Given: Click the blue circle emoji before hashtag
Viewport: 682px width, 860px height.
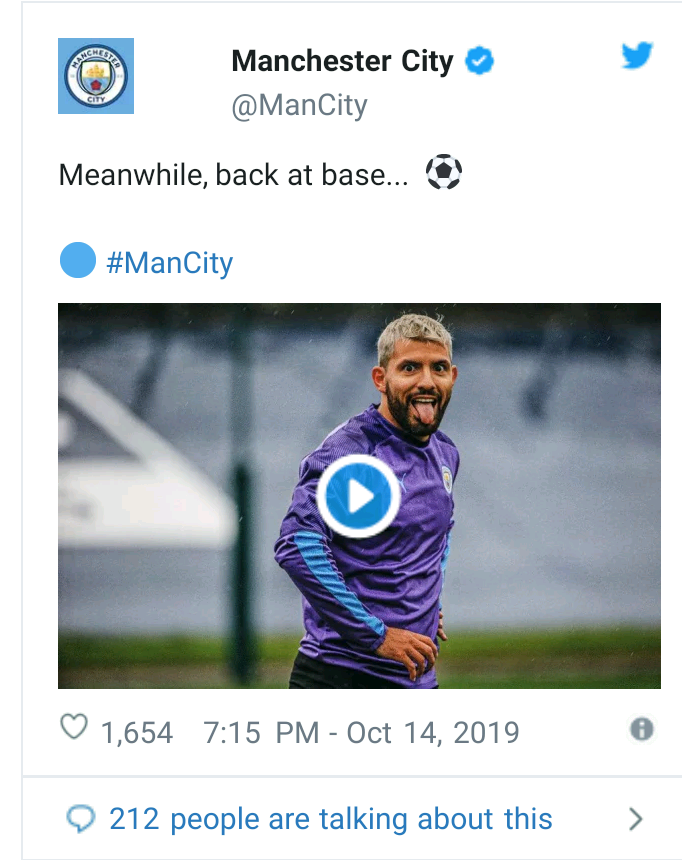Looking at the screenshot, I should click(78, 261).
